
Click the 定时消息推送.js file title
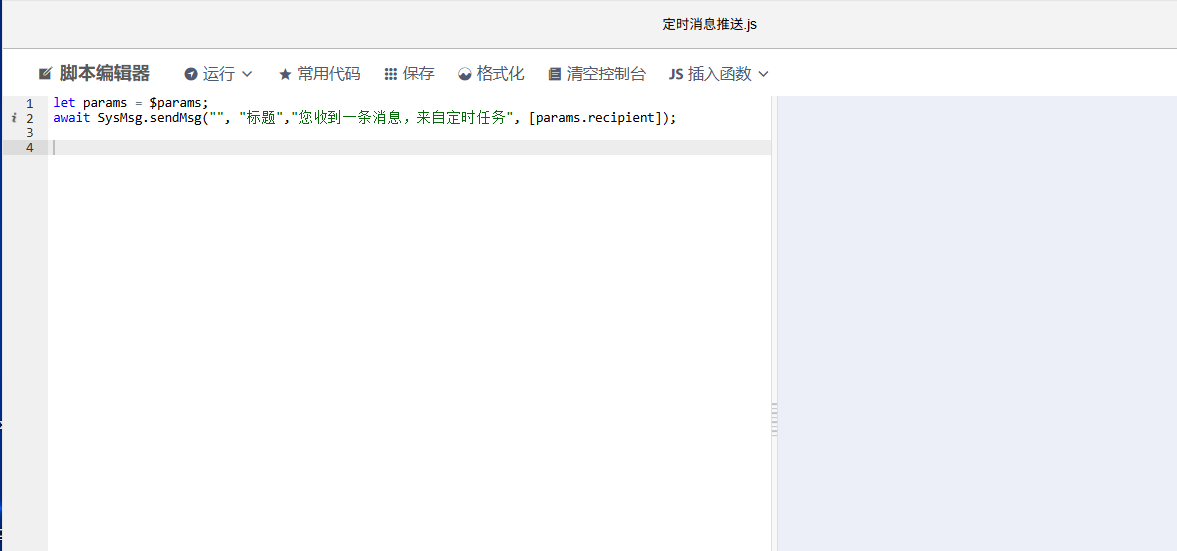click(710, 24)
